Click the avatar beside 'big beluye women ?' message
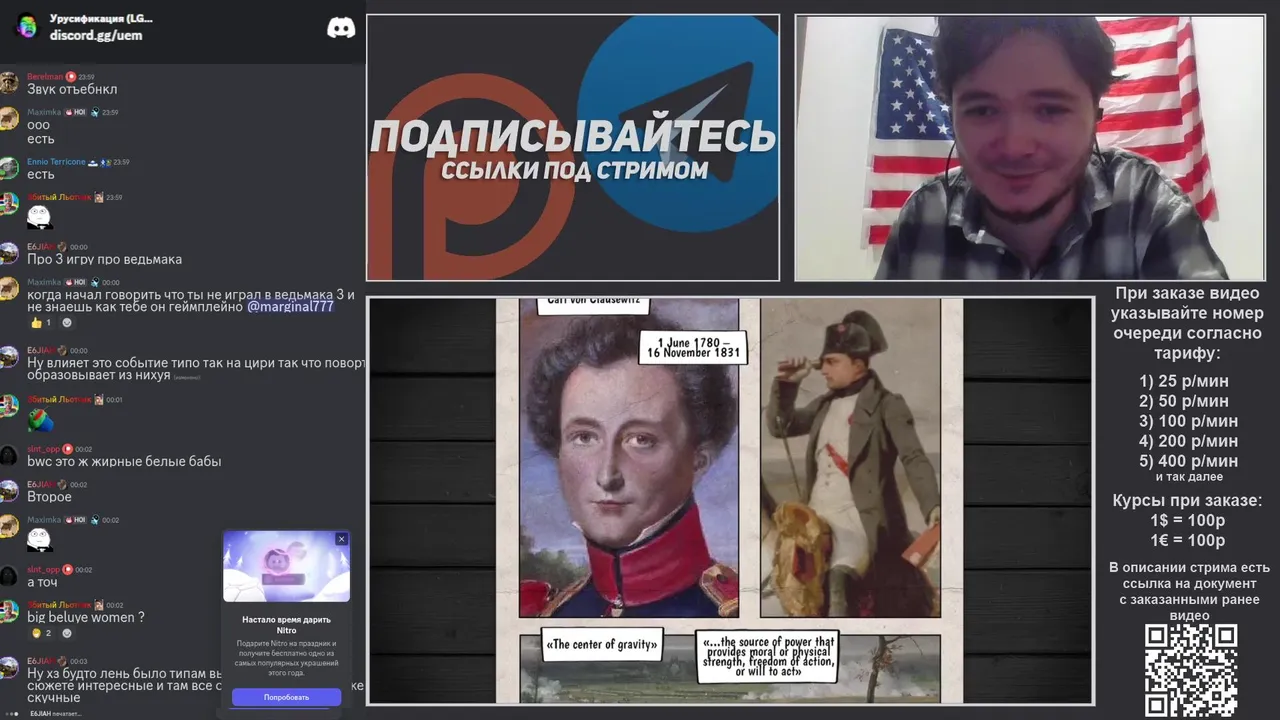The height and width of the screenshot is (720, 1280). point(9,611)
